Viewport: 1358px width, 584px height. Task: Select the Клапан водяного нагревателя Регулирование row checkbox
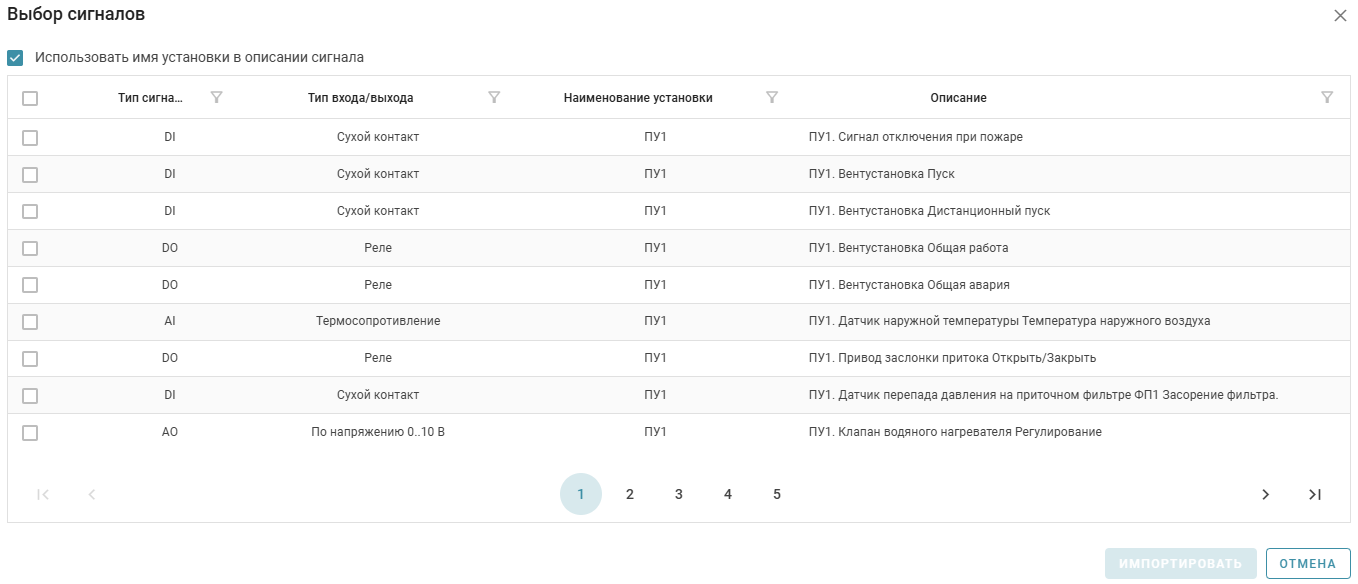pos(30,433)
